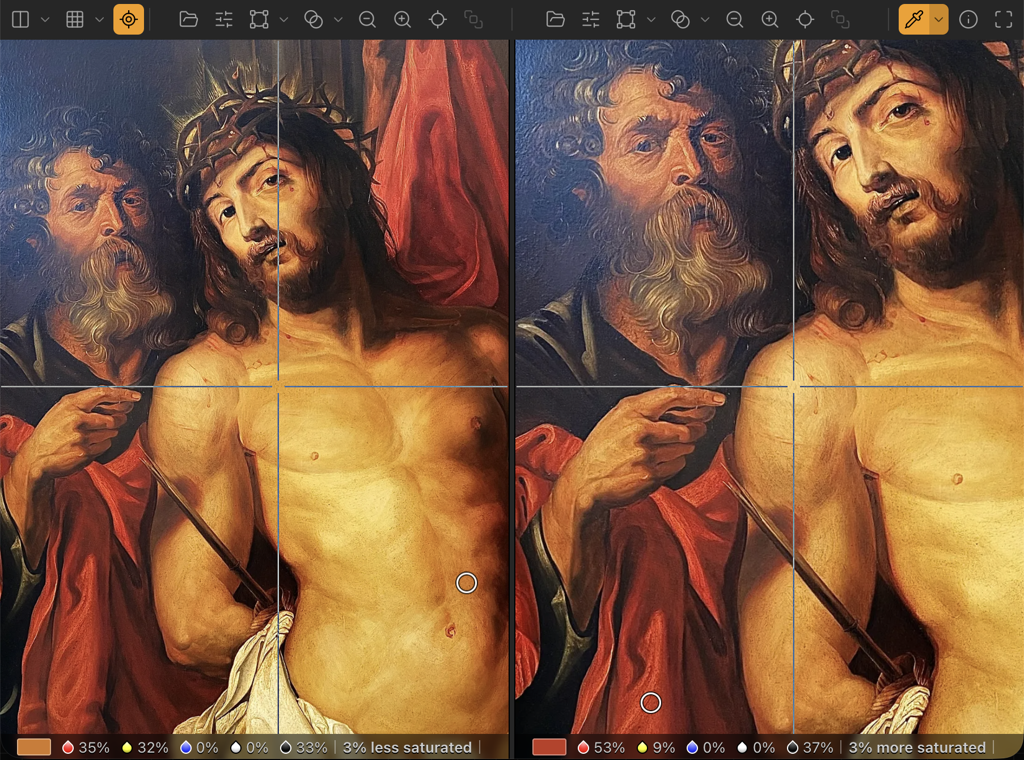Image resolution: width=1024 pixels, height=760 pixels.
Task: Expand left pane blend mode dropdown
Action: (338, 20)
